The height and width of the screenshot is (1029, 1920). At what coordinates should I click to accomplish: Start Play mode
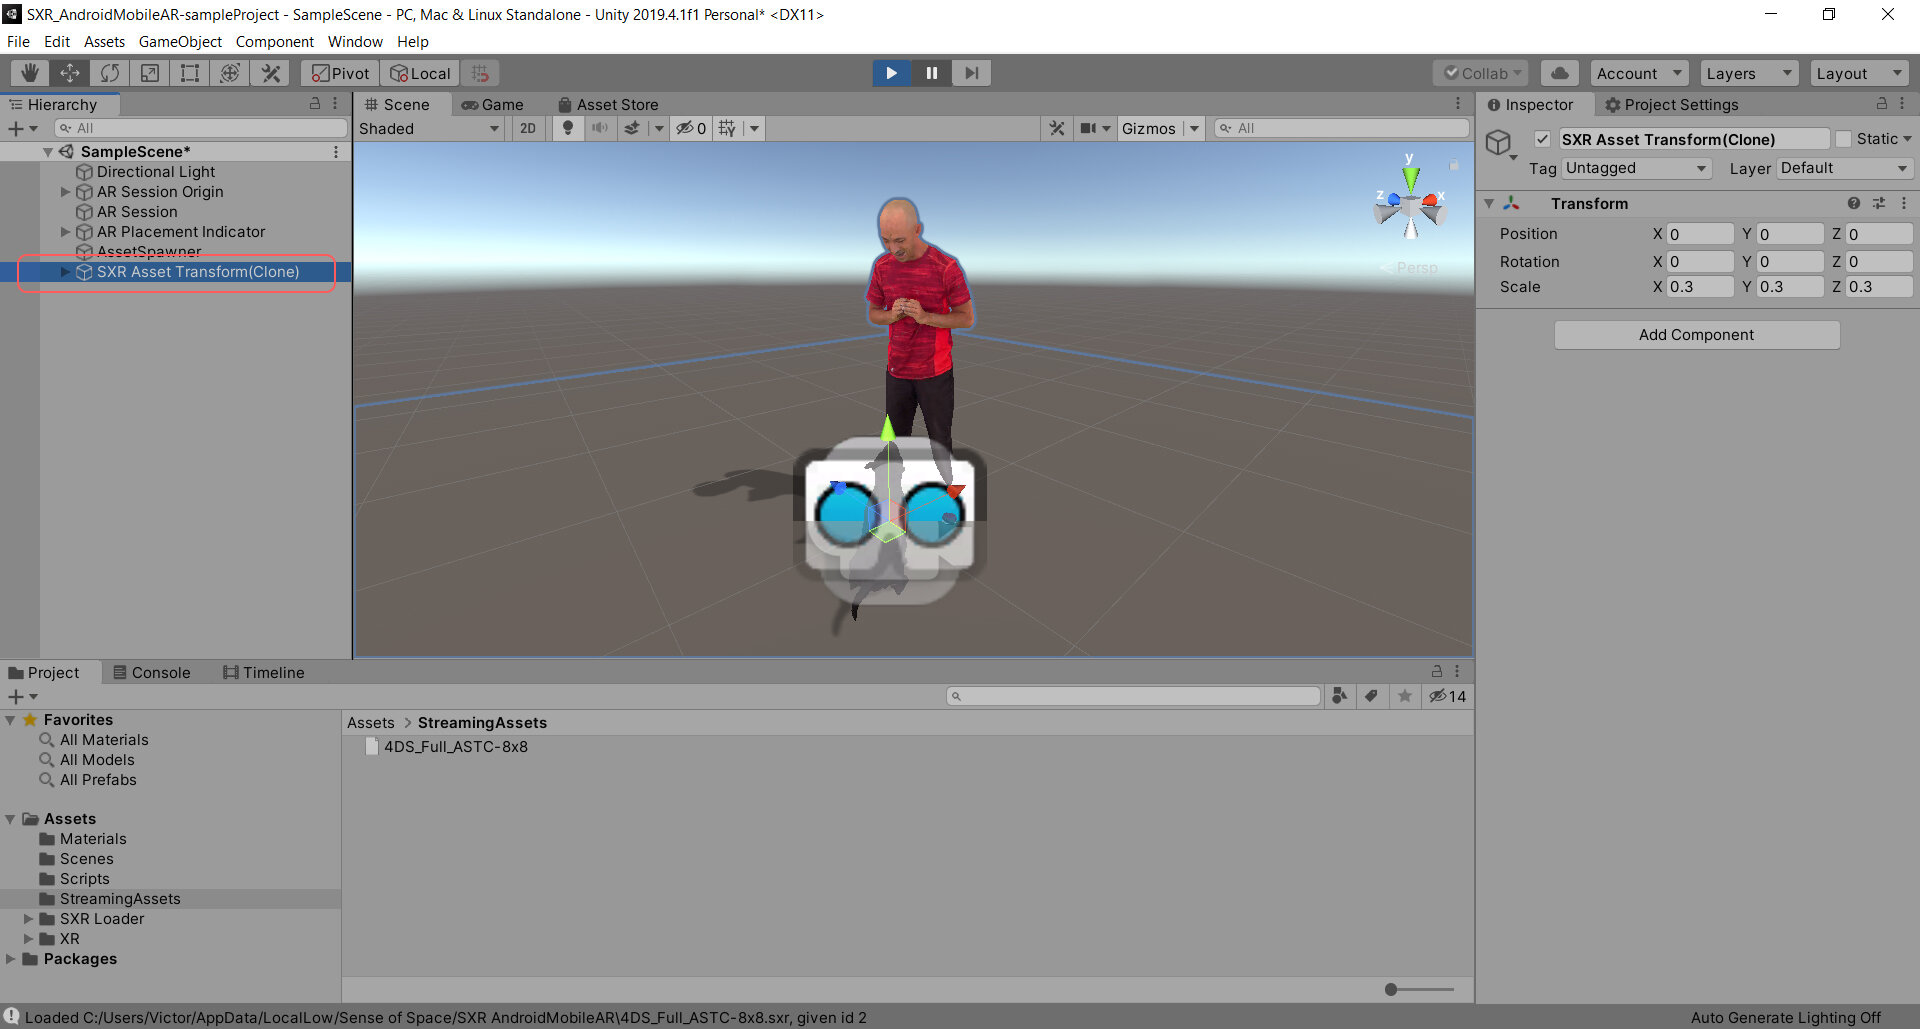tap(891, 73)
